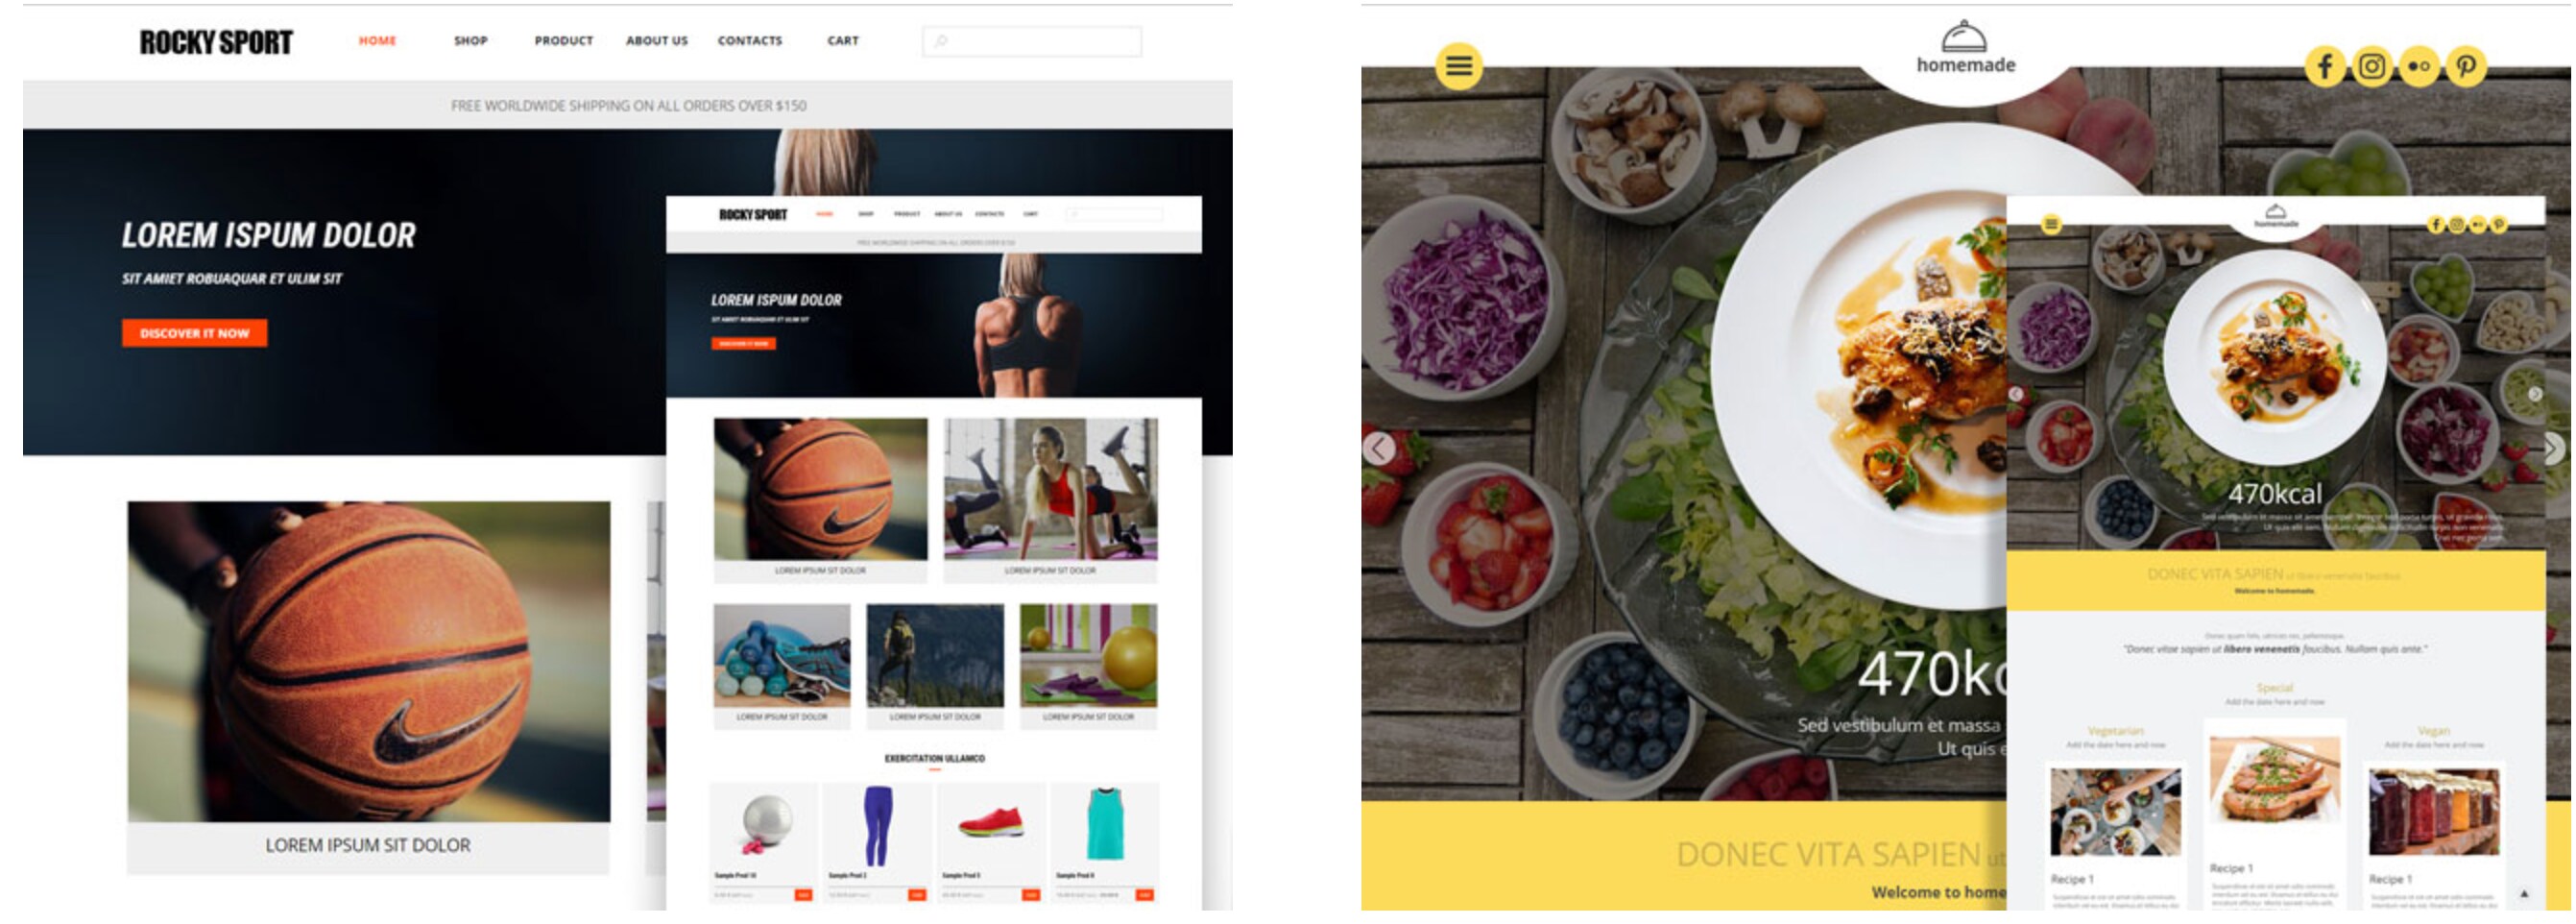
Task: Open the ABOUT US page
Action: click(657, 41)
